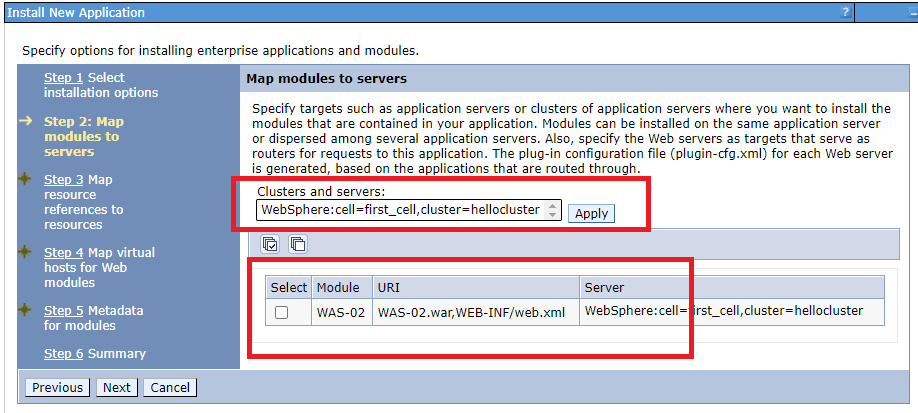918x413 pixels.
Task: Select the hellocluster entry in Clusters and servers
Action: (x=400, y=210)
